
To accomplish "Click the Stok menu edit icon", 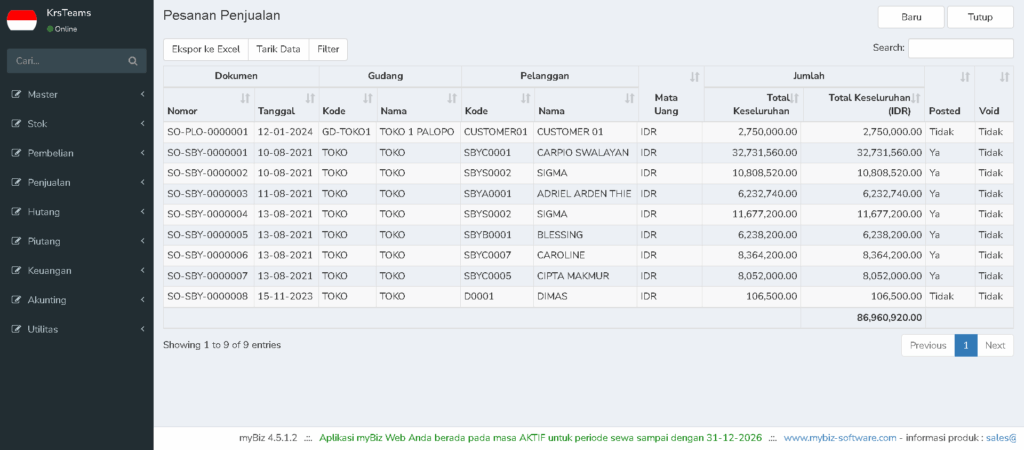I will coord(17,124).
